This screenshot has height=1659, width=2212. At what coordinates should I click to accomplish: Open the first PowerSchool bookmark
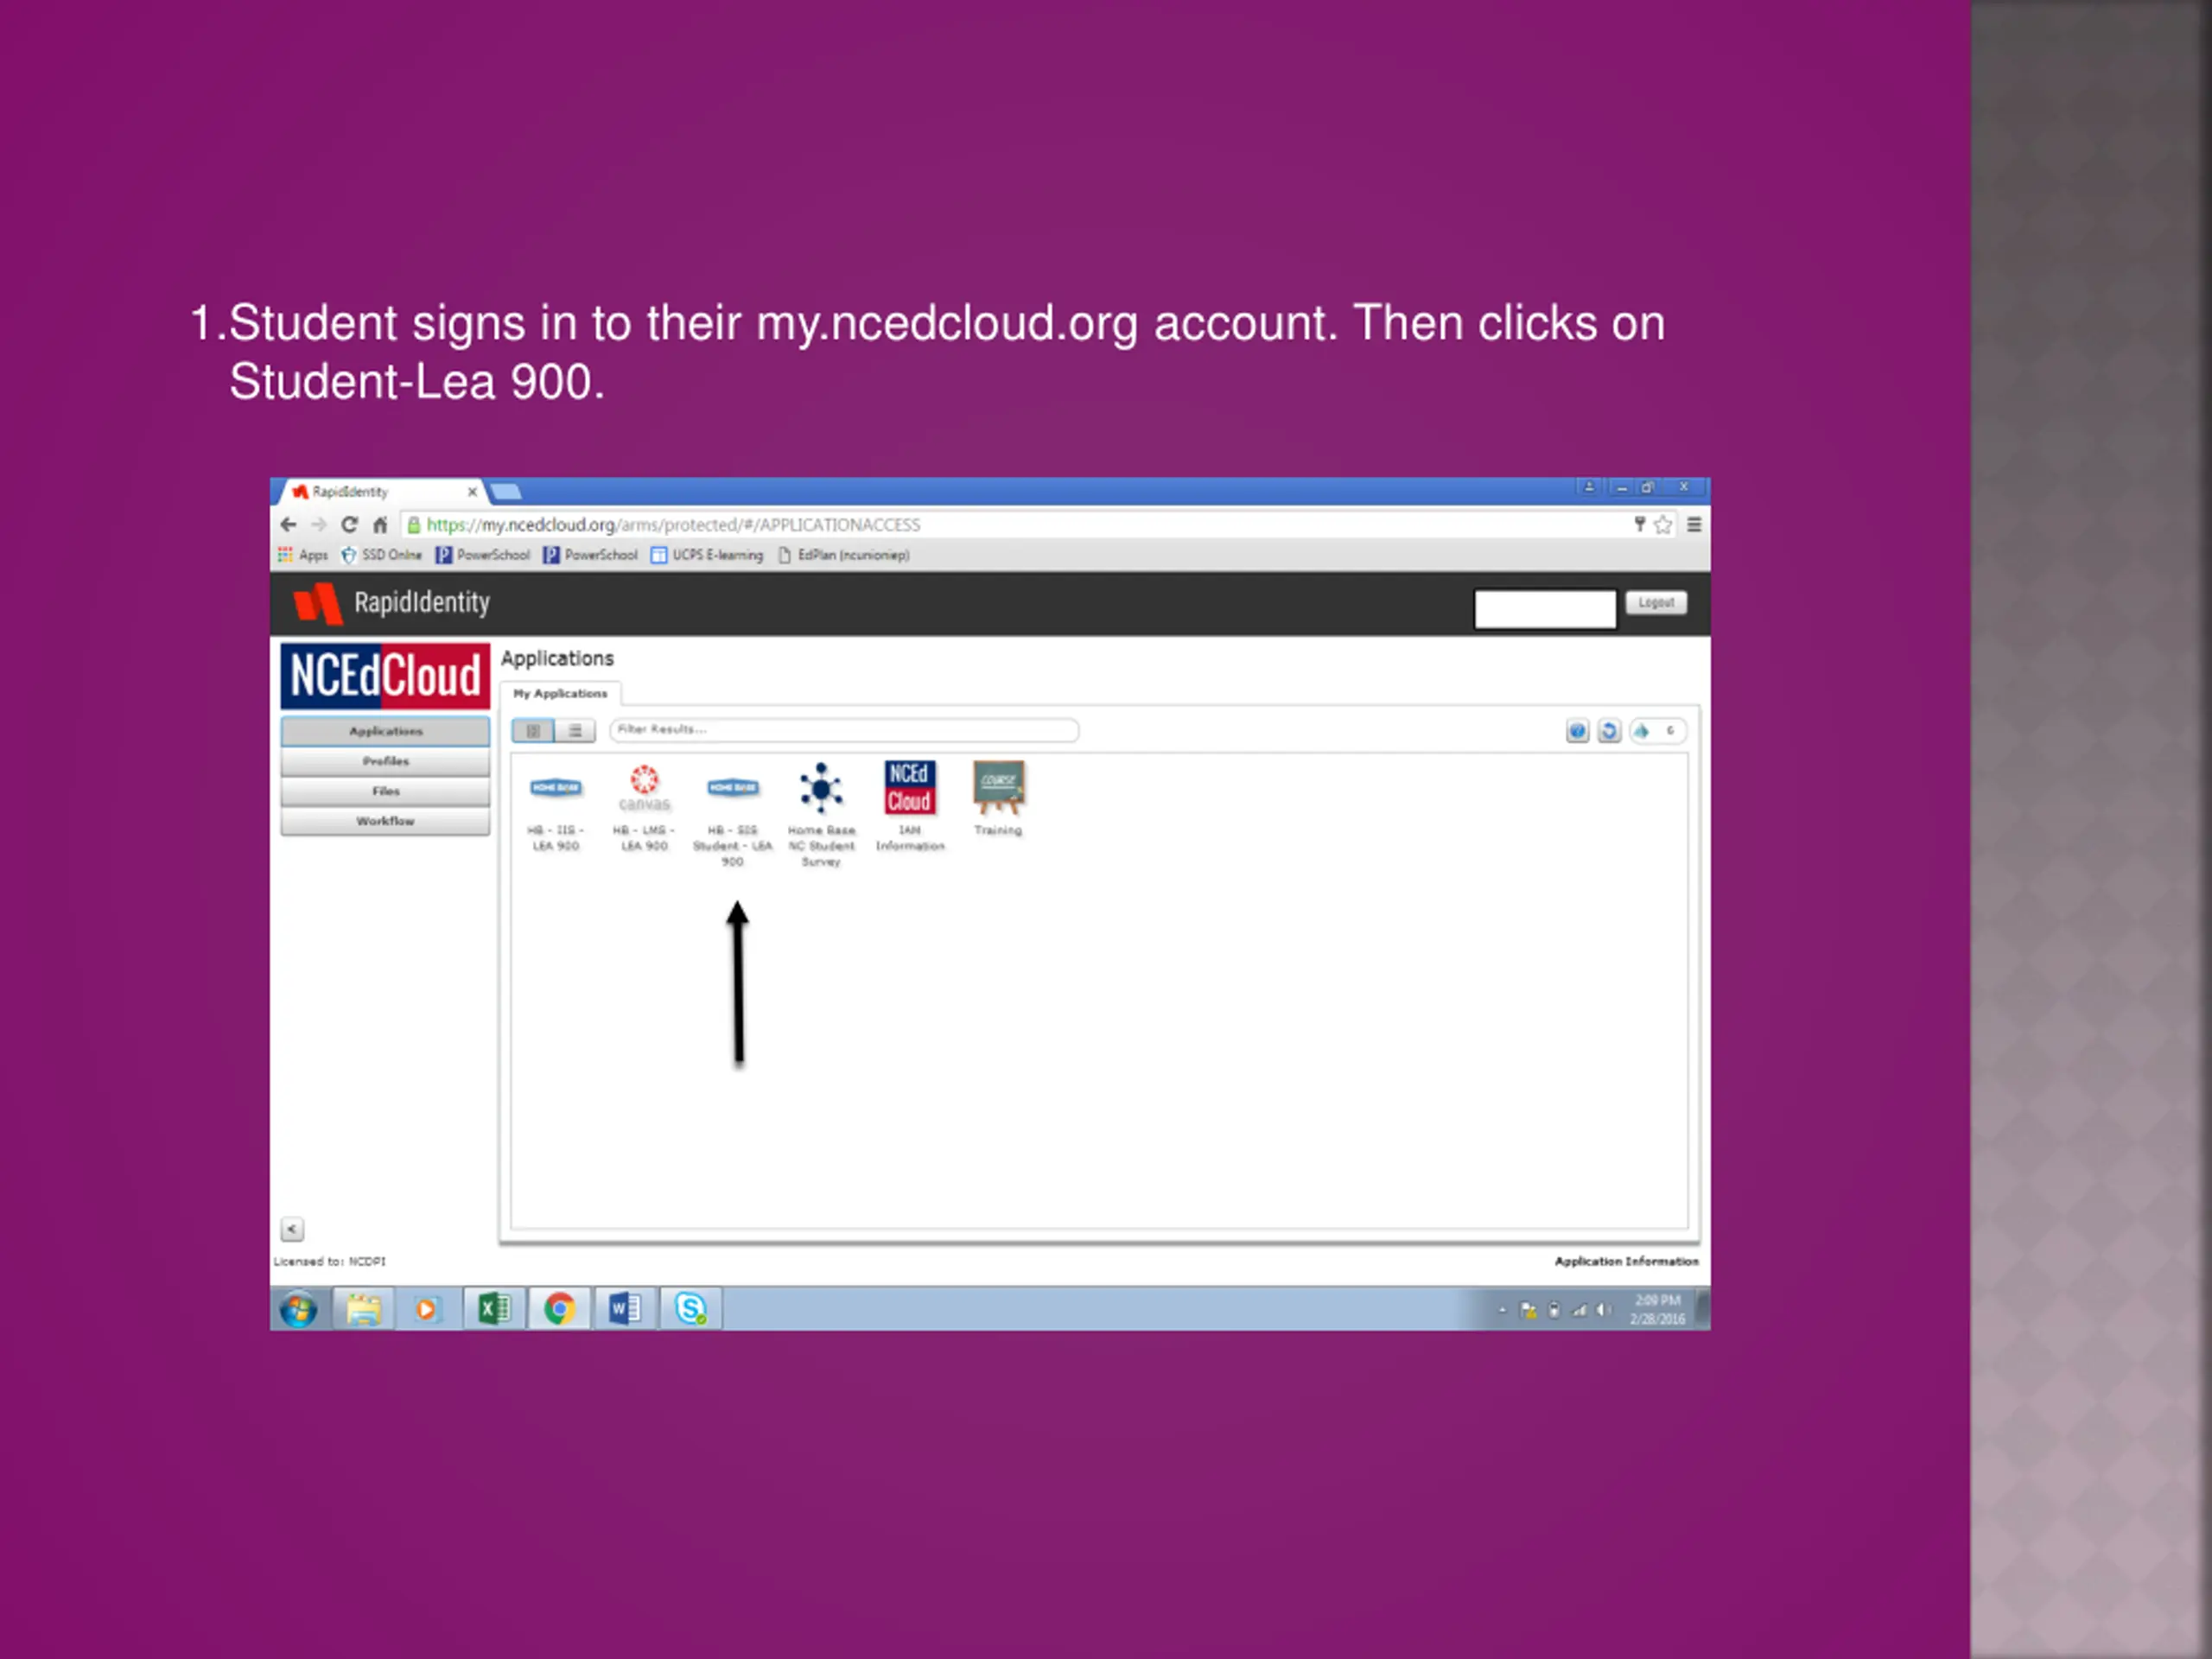tap(483, 555)
